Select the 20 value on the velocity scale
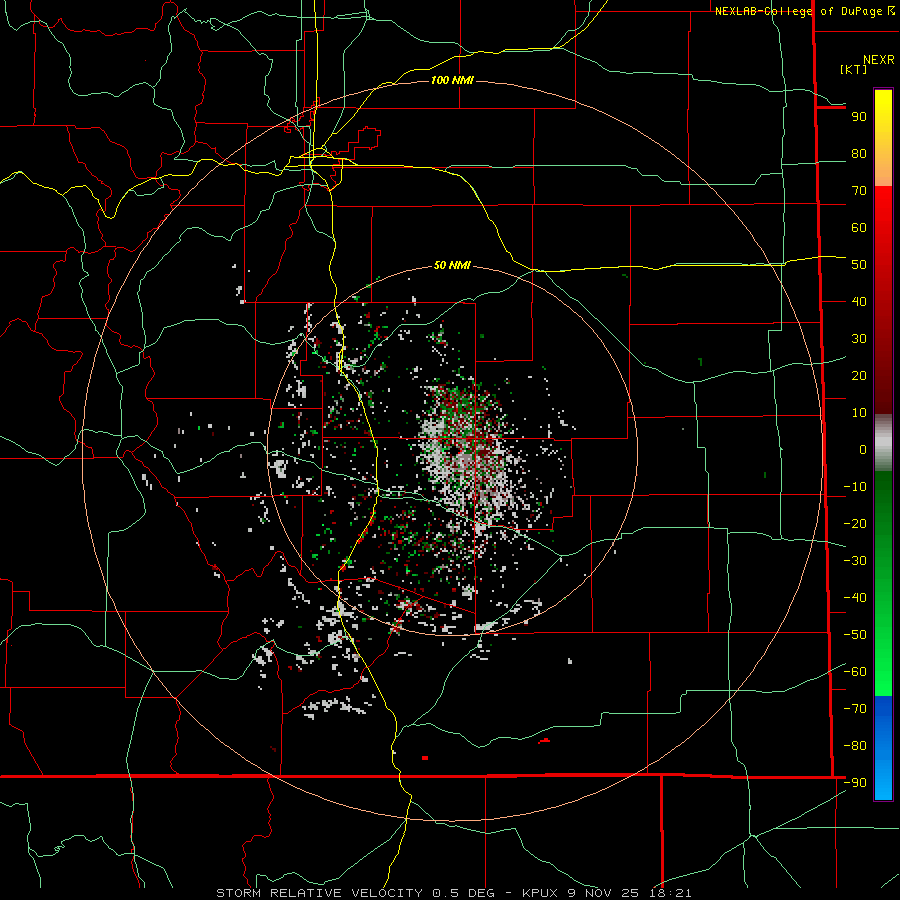 [859, 376]
